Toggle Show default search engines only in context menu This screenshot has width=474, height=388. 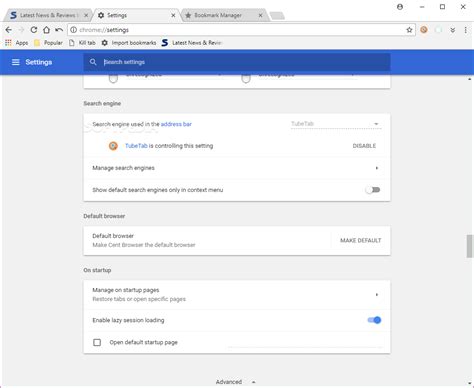373,190
